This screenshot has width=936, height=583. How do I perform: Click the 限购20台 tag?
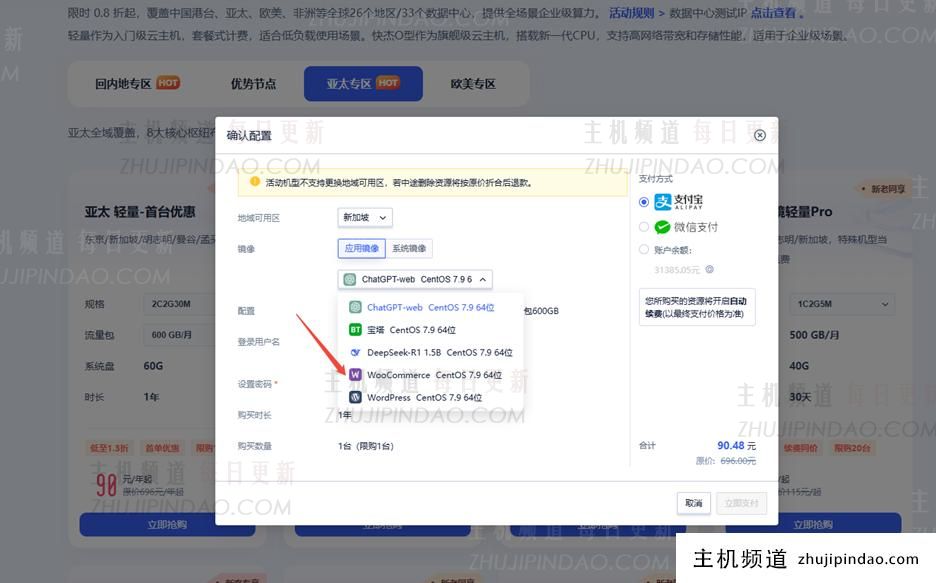click(x=852, y=448)
